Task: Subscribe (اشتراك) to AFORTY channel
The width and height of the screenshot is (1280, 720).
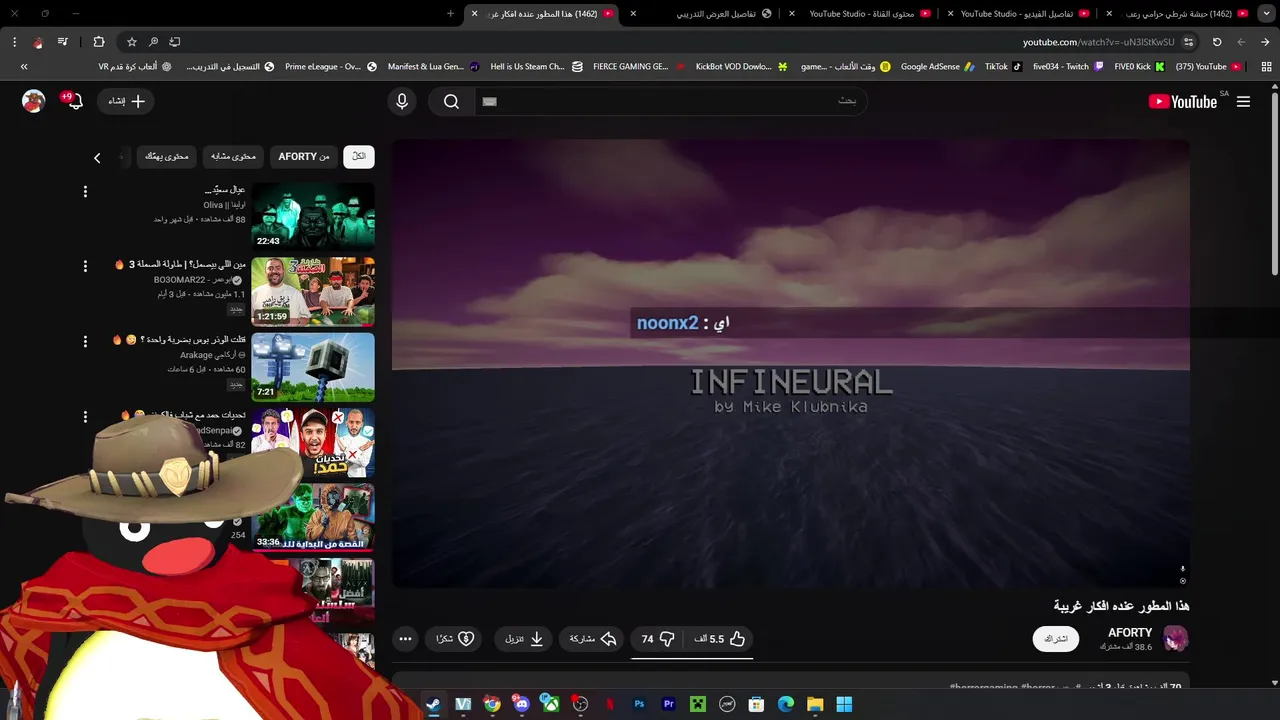Action: pyautogui.click(x=1056, y=639)
